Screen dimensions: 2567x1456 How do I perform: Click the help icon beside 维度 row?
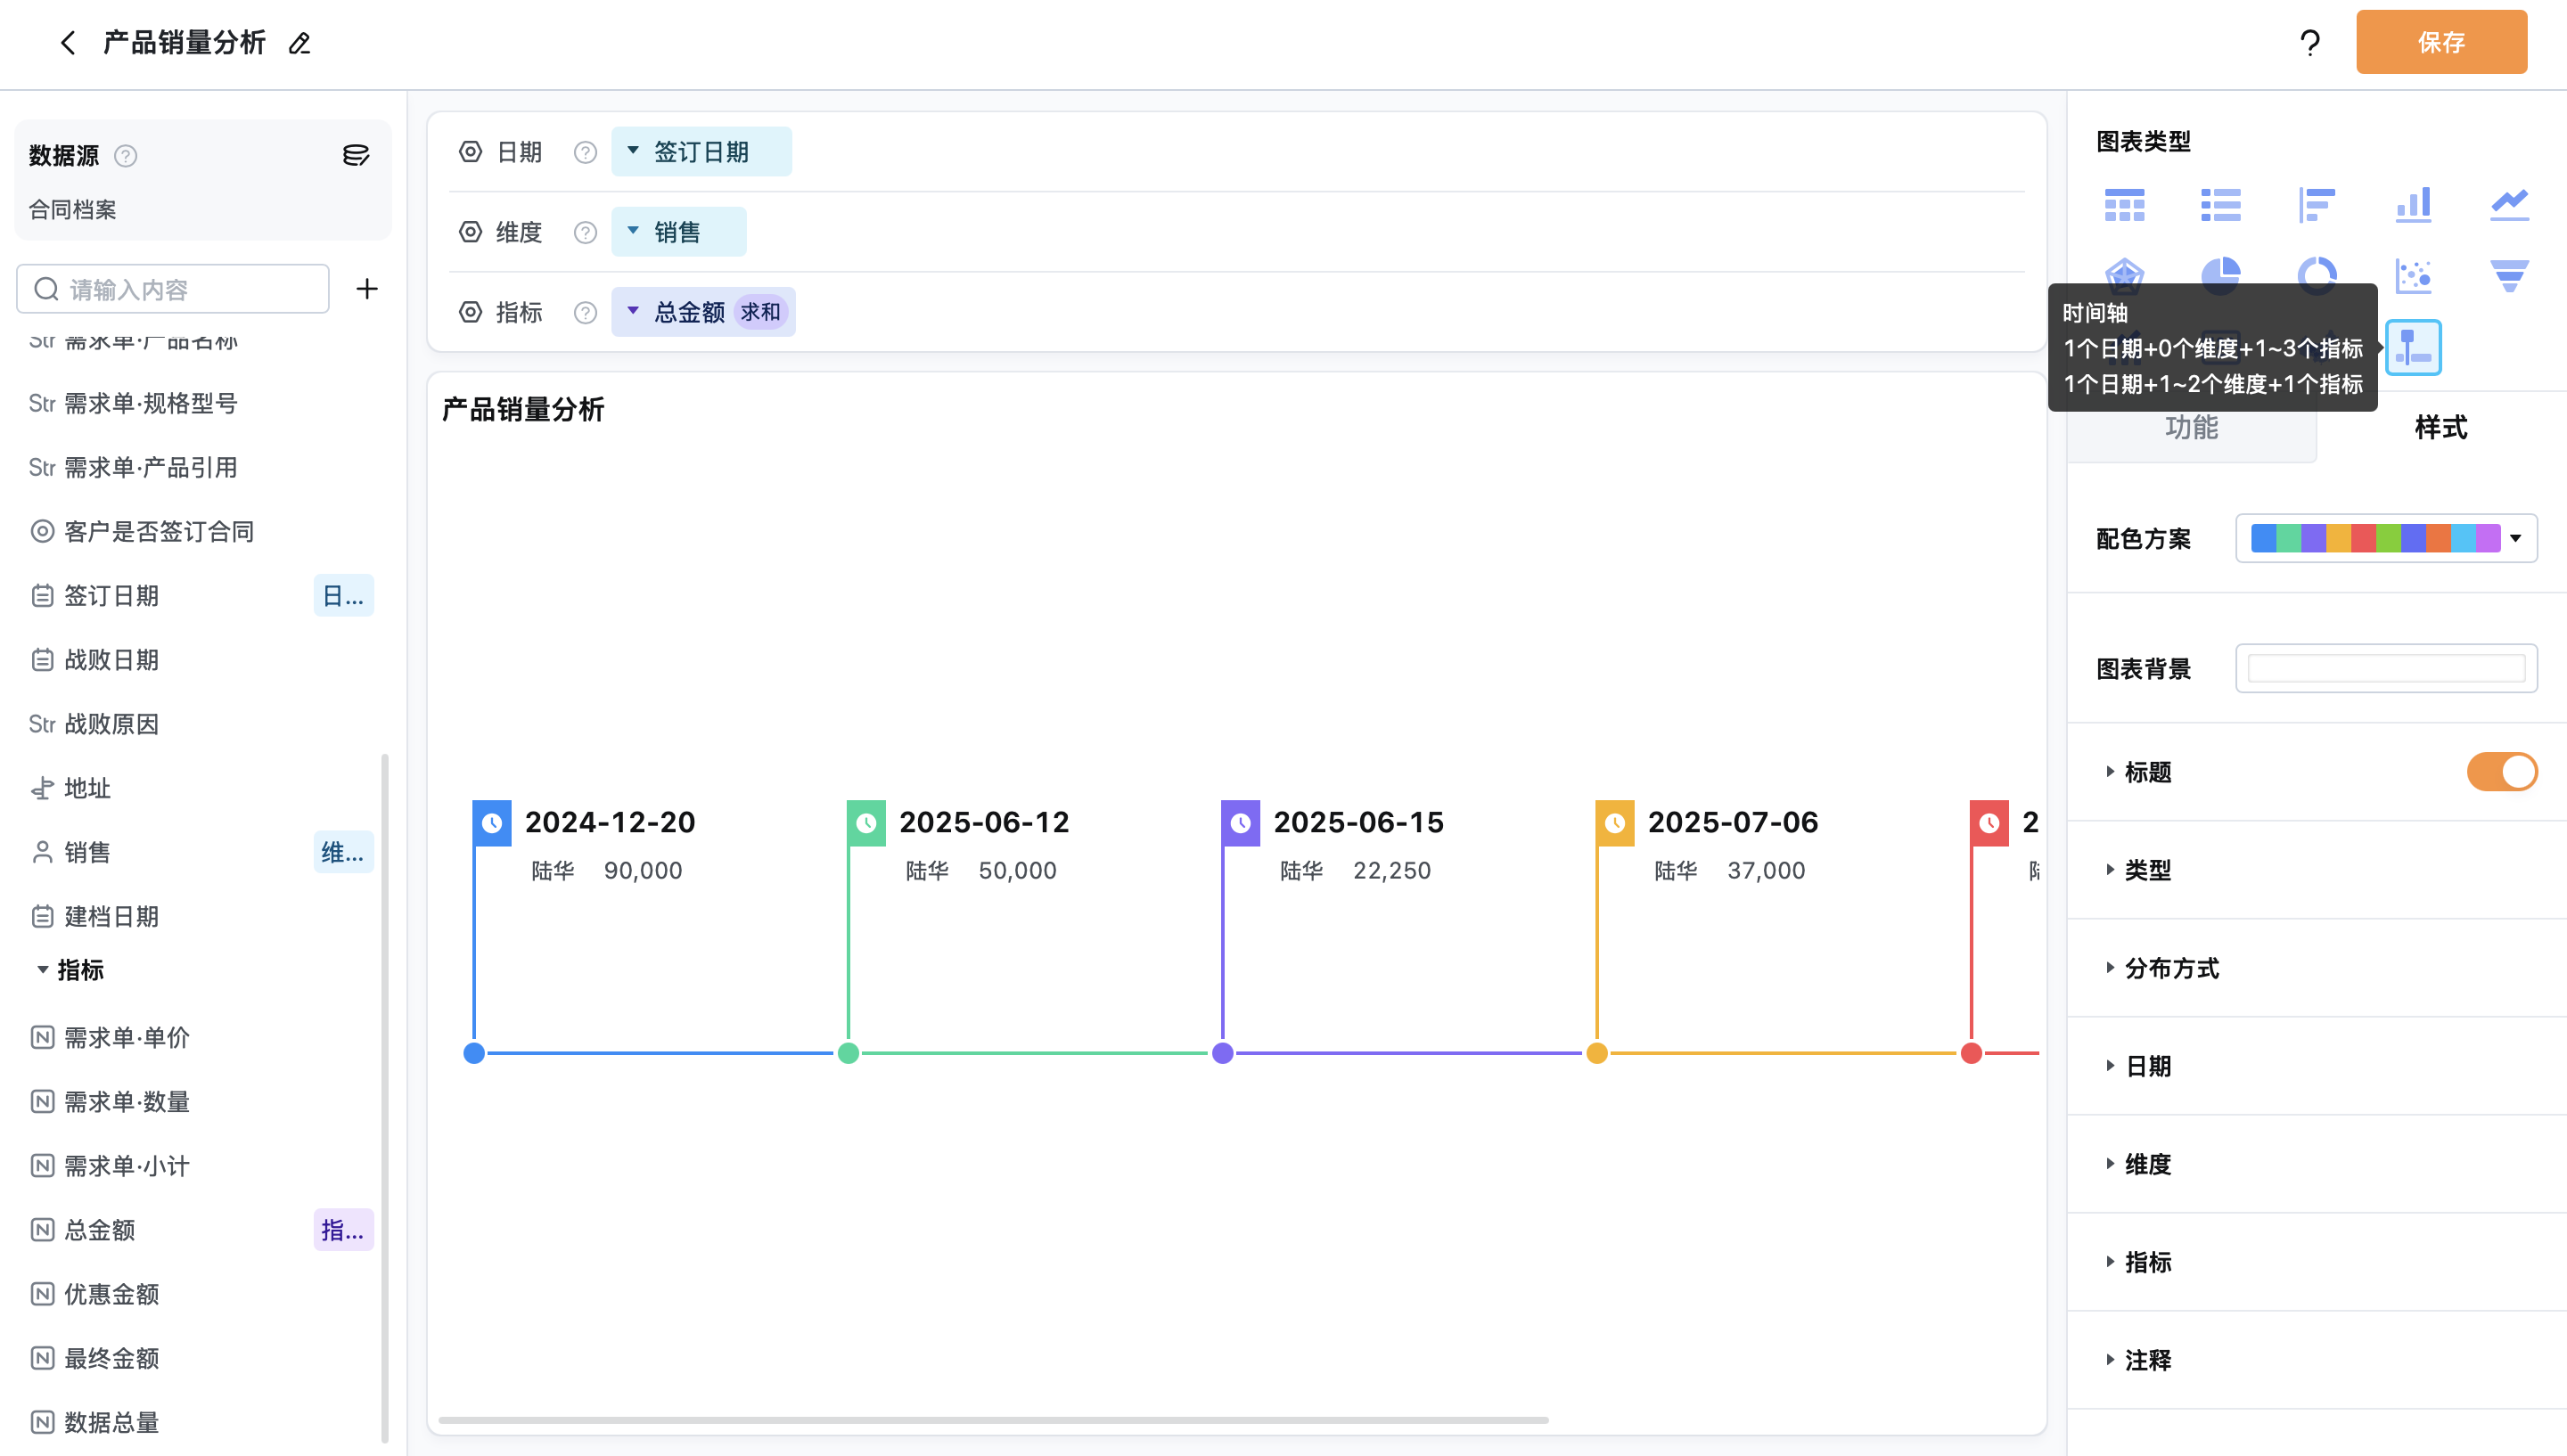[x=585, y=232]
